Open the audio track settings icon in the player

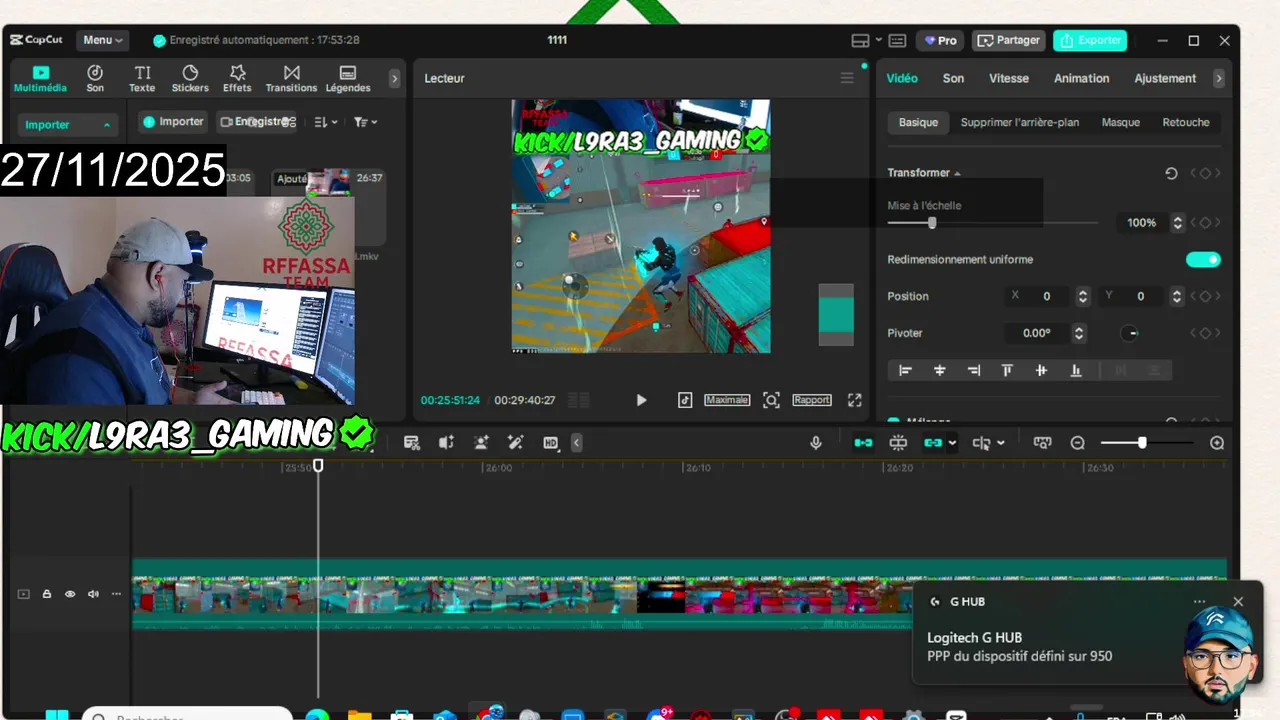coord(685,400)
